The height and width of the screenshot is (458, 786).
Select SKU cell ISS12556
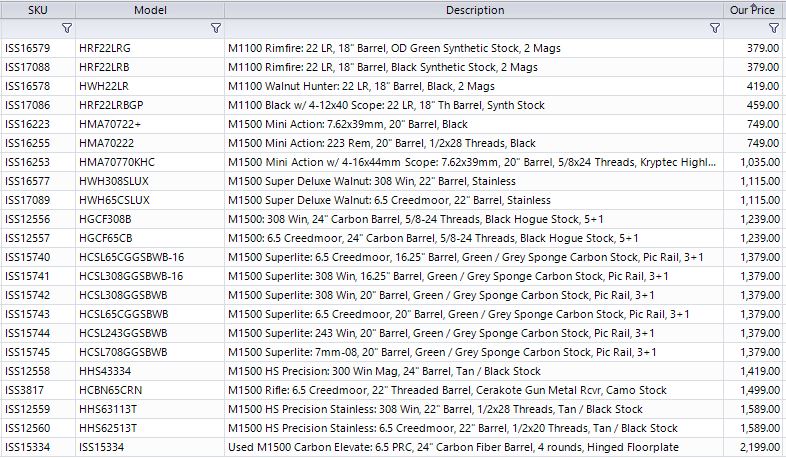[x=38, y=219]
